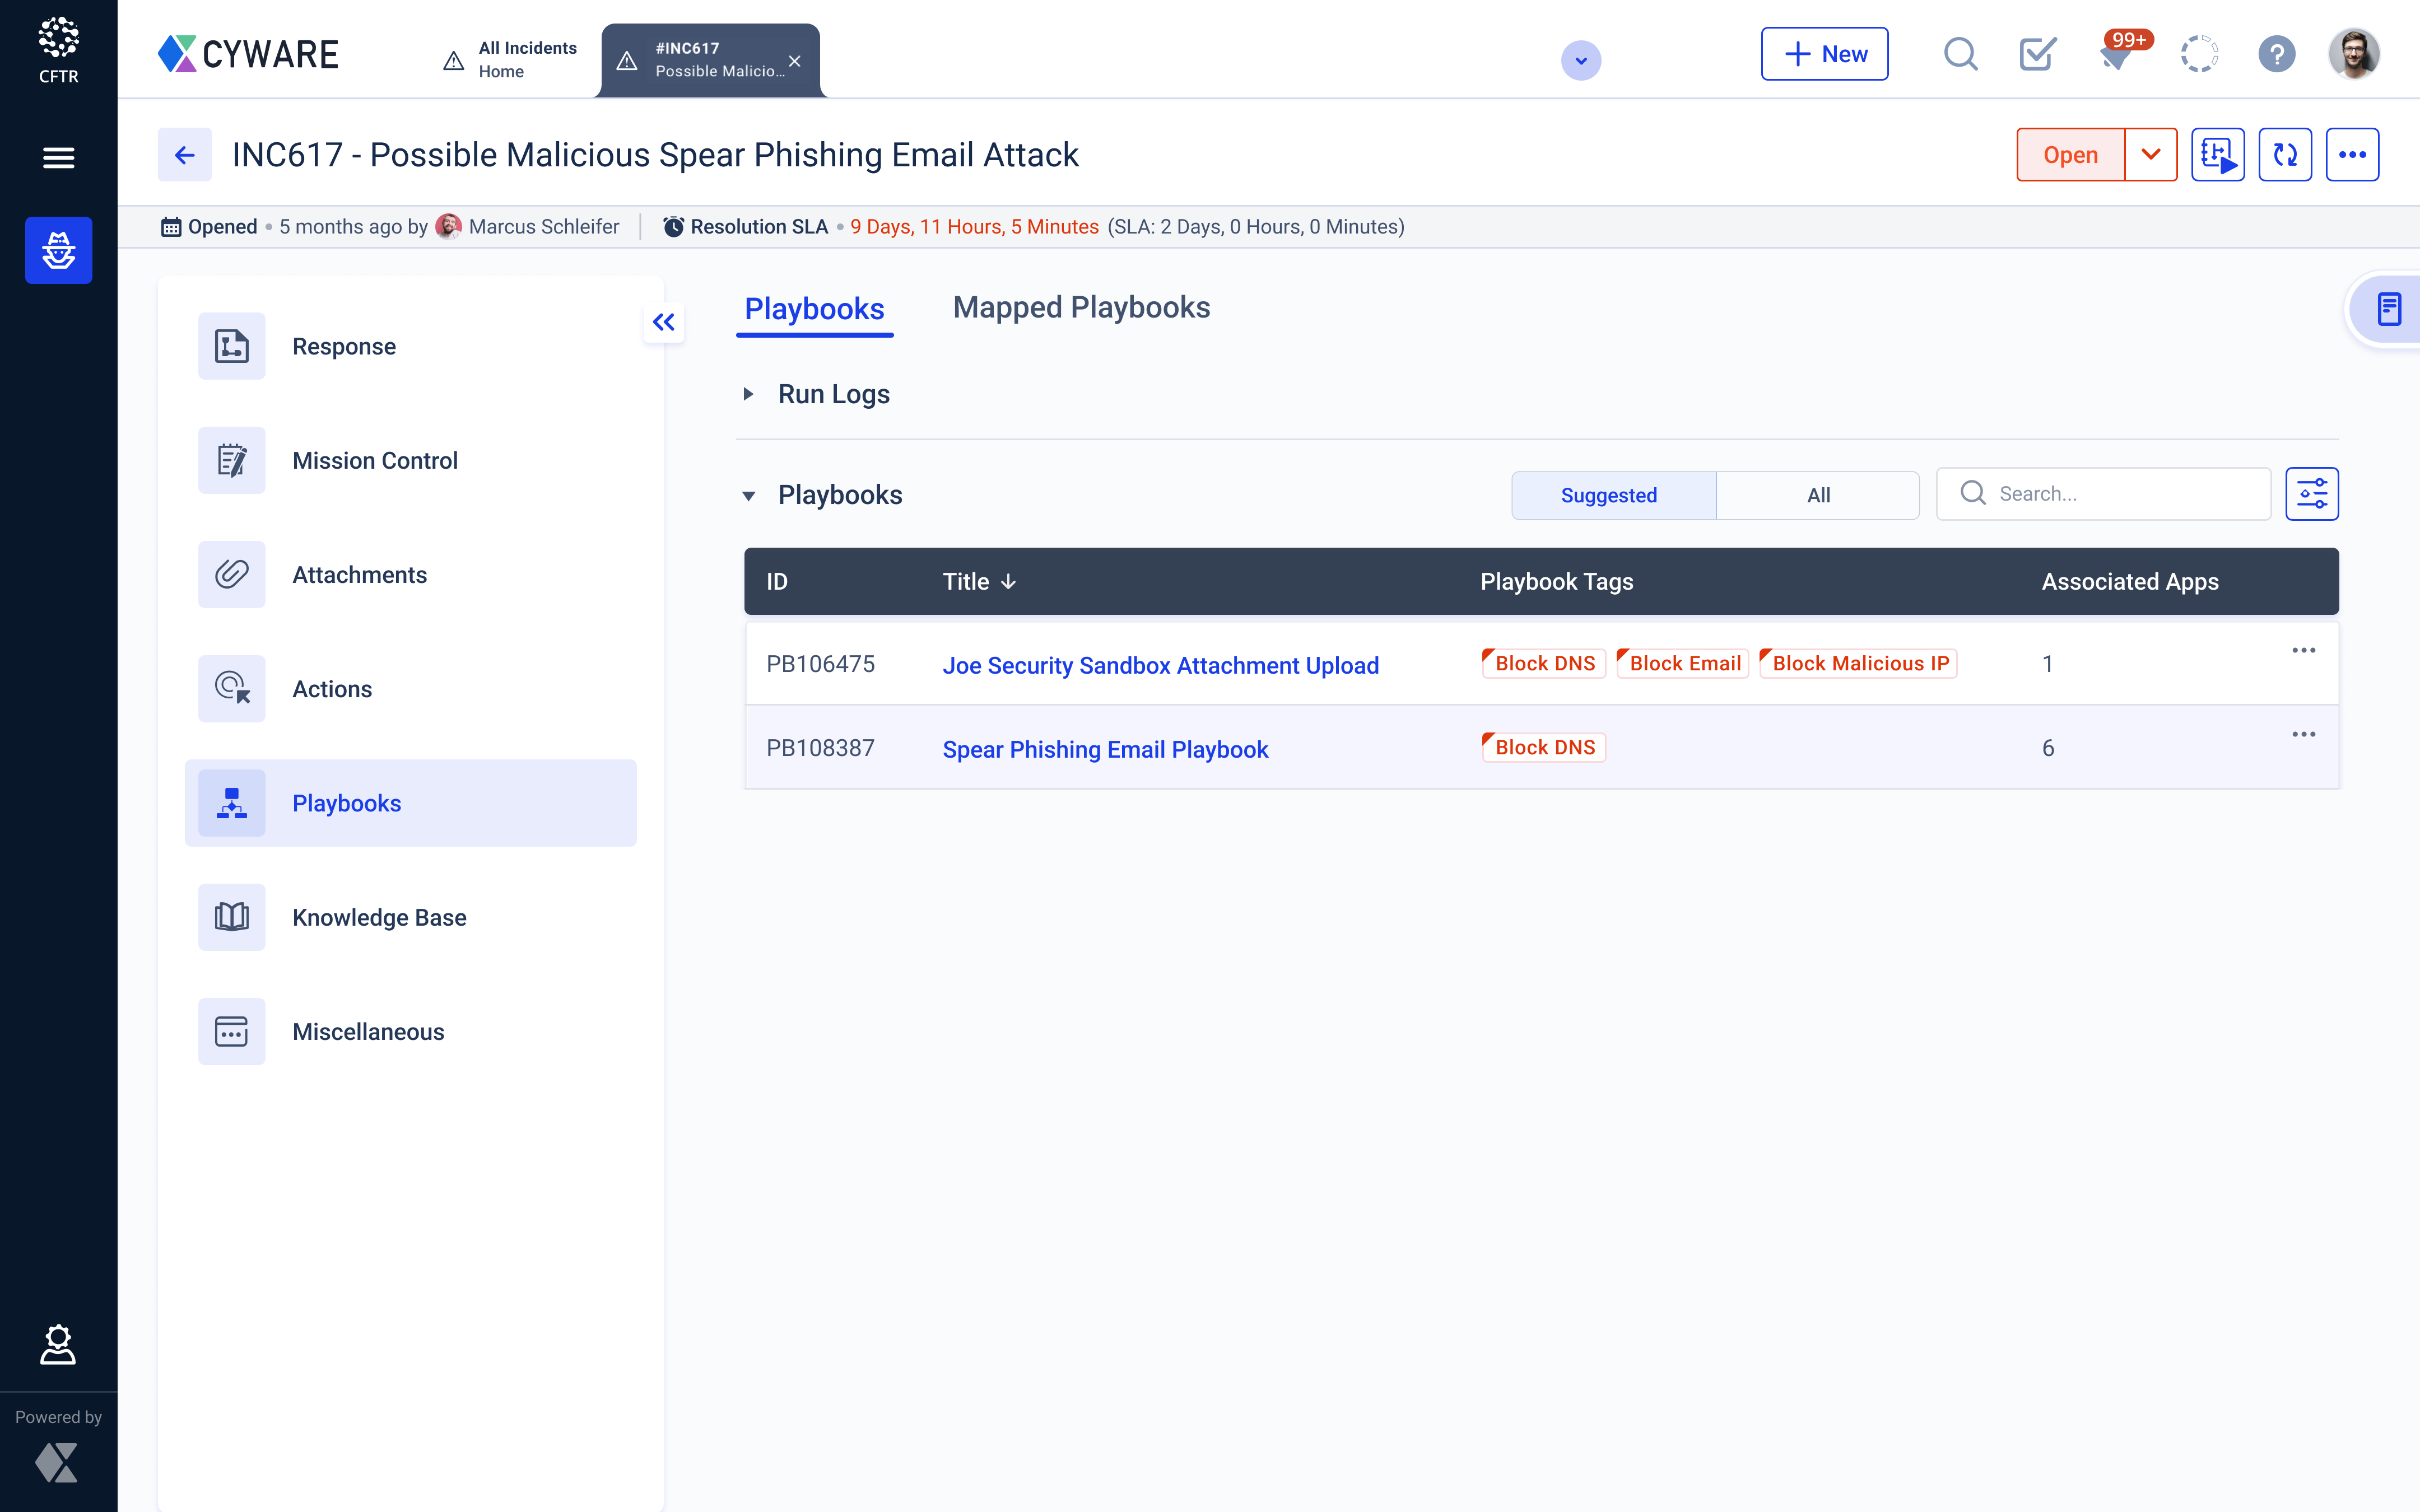
Task: Click Marcus Schleifer's name
Action: (544, 227)
